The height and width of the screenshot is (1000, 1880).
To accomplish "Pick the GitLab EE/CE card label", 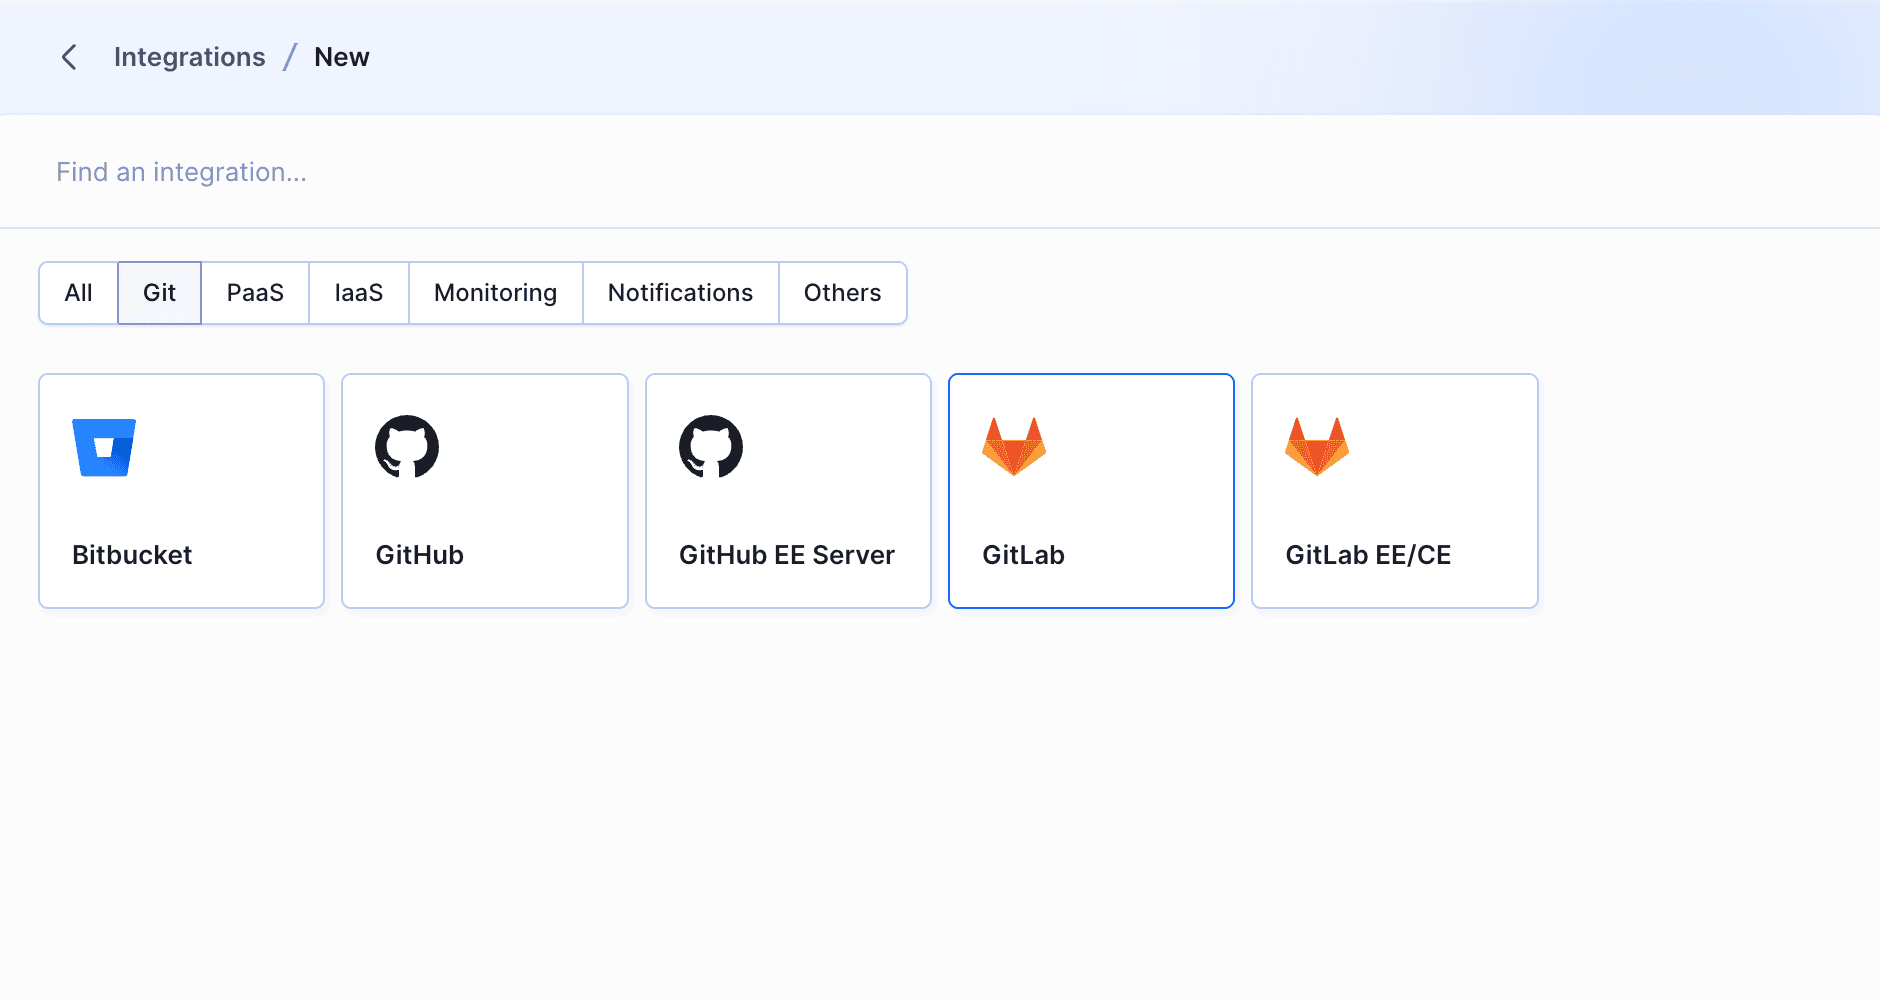I will coord(1369,555).
